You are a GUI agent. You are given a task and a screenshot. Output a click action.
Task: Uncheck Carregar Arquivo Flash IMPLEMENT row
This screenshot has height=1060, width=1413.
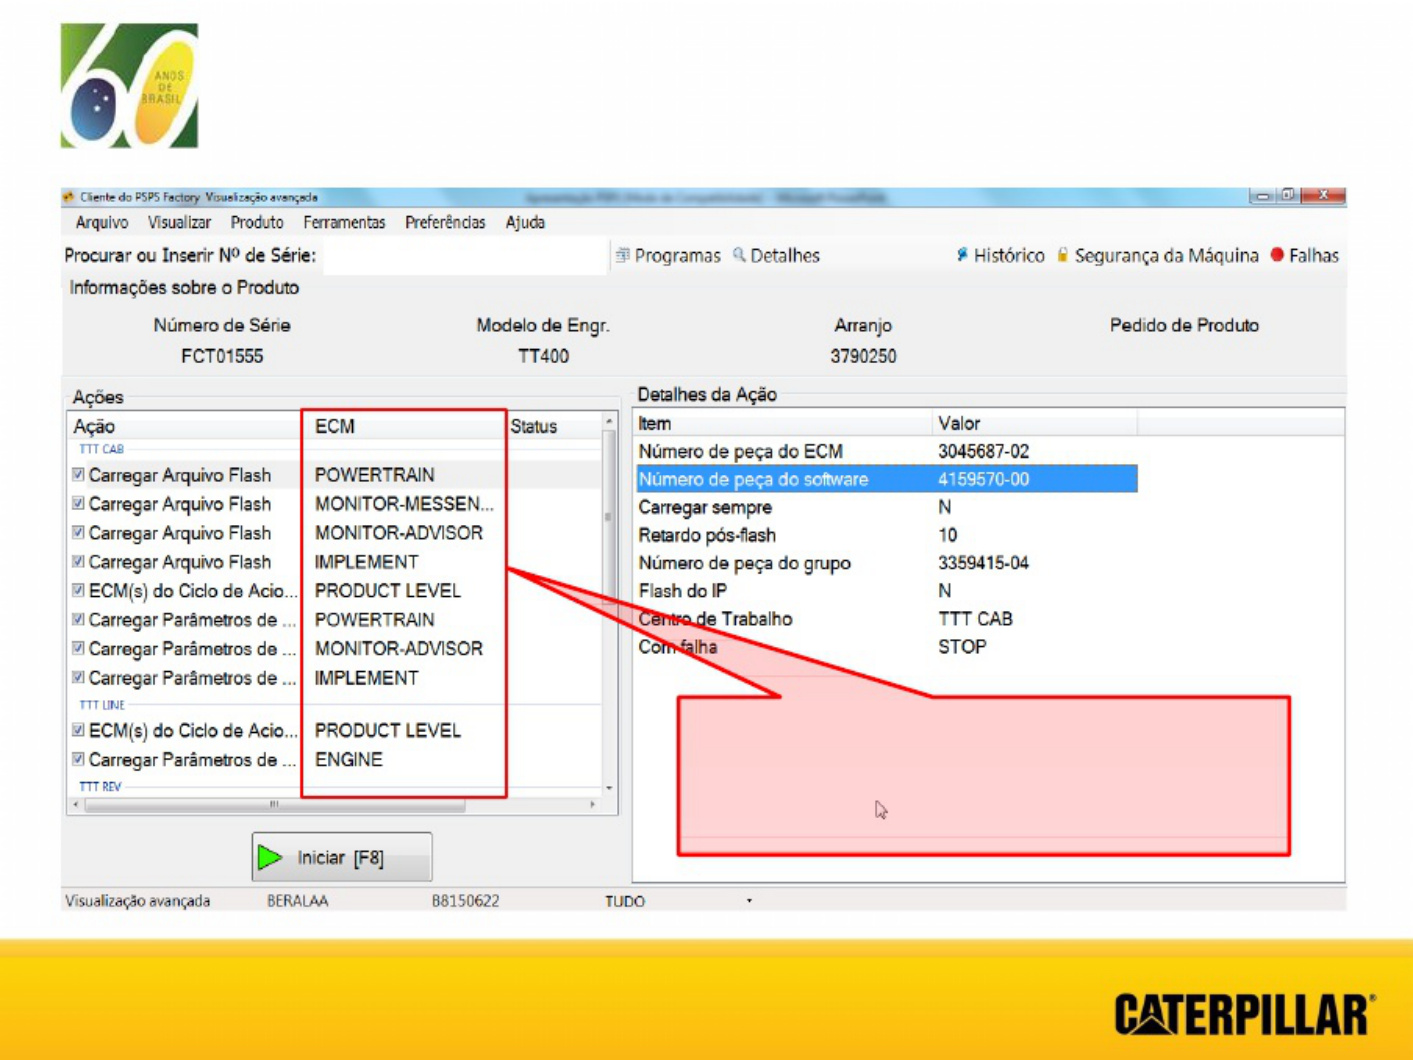tap(79, 561)
